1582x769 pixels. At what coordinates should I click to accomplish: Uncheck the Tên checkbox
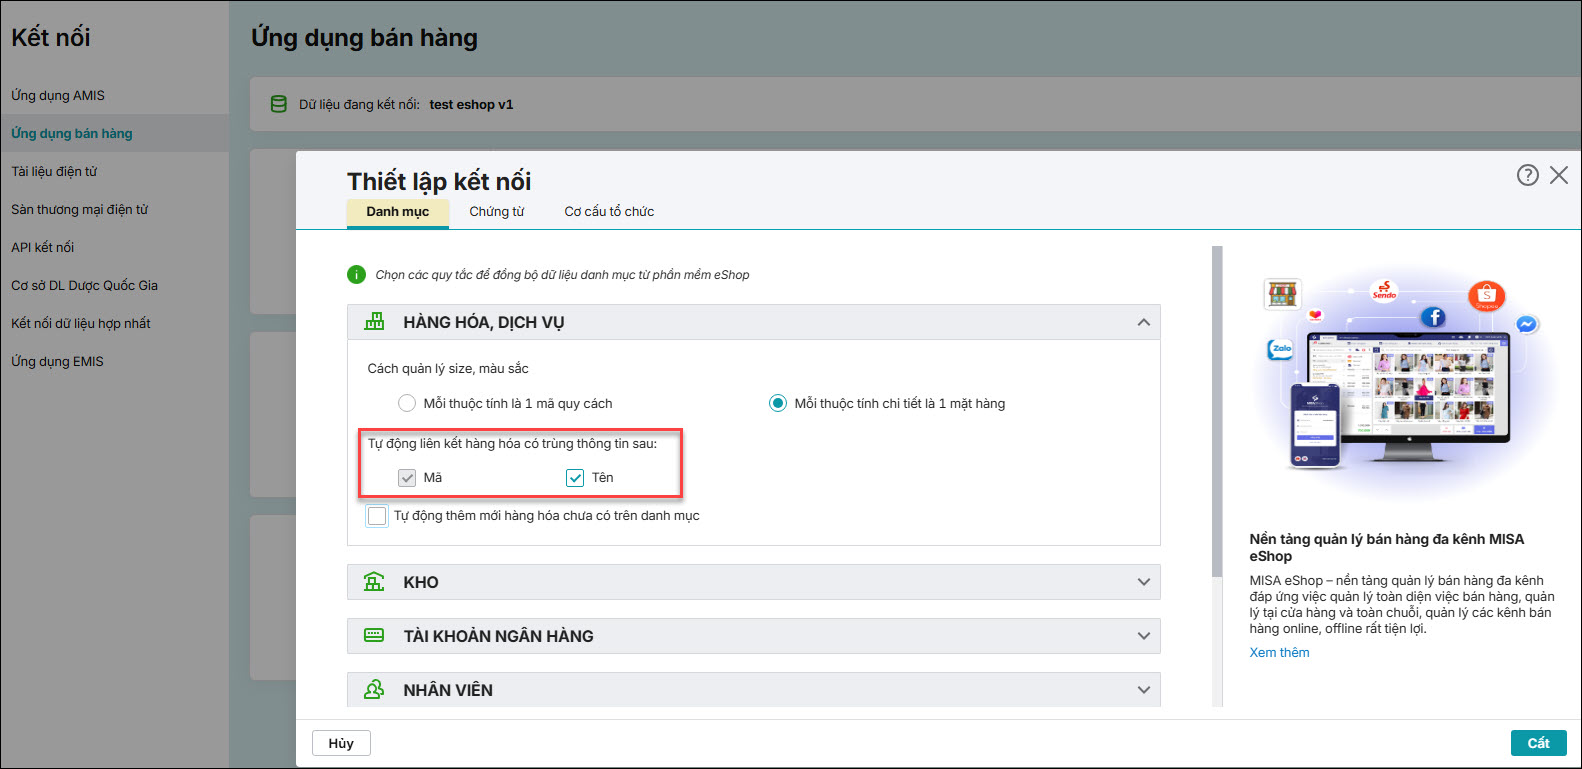coord(575,478)
